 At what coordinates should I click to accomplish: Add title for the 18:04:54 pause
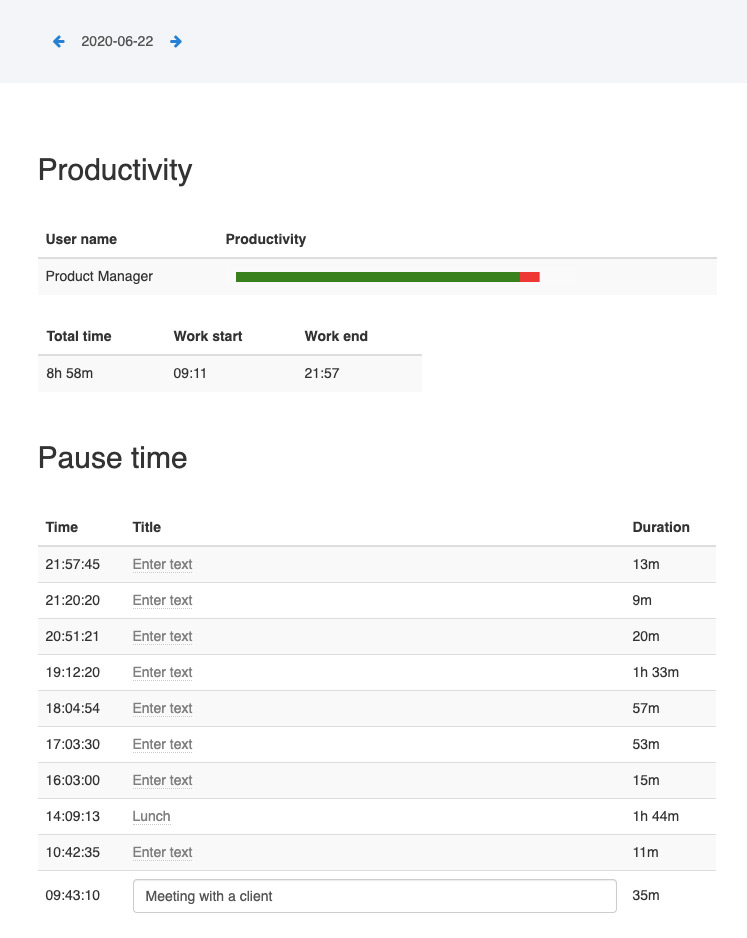pyautogui.click(x=162, y=708)
